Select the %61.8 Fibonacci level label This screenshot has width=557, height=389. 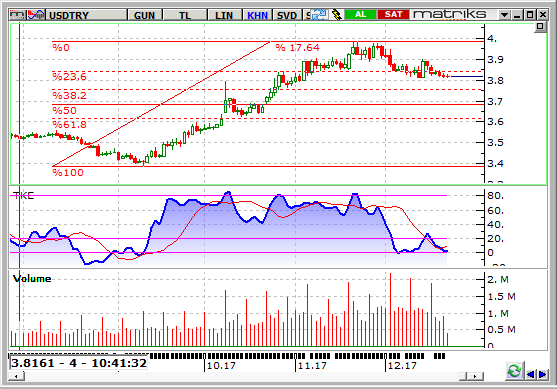pos(69,125)
